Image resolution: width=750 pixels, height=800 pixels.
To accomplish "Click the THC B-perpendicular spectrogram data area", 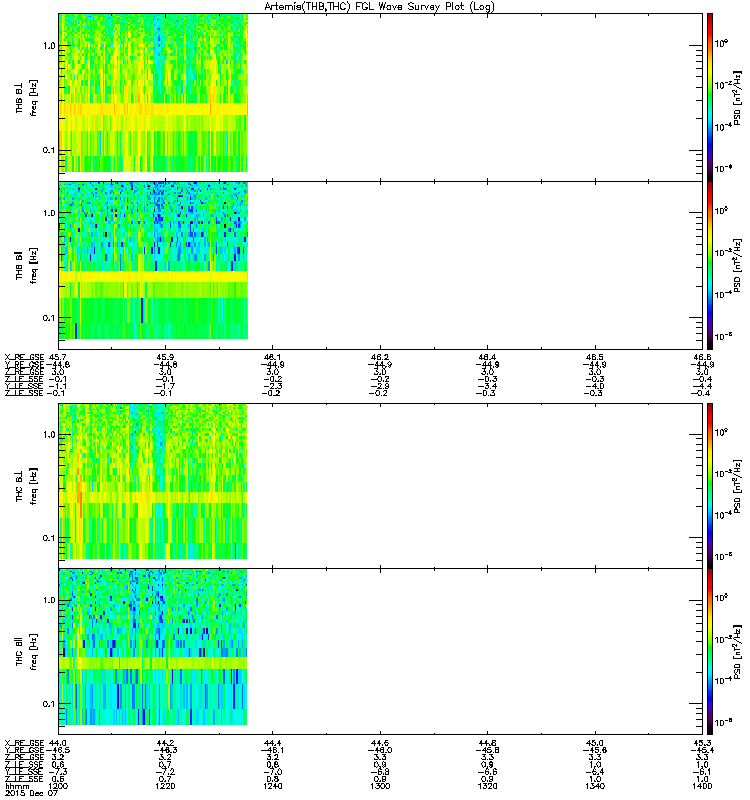I will [x=153, y=481].
